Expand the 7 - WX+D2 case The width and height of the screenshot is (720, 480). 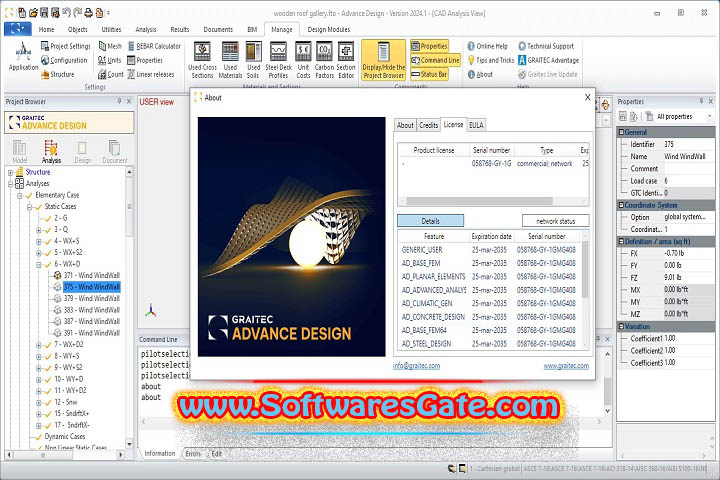39,345
